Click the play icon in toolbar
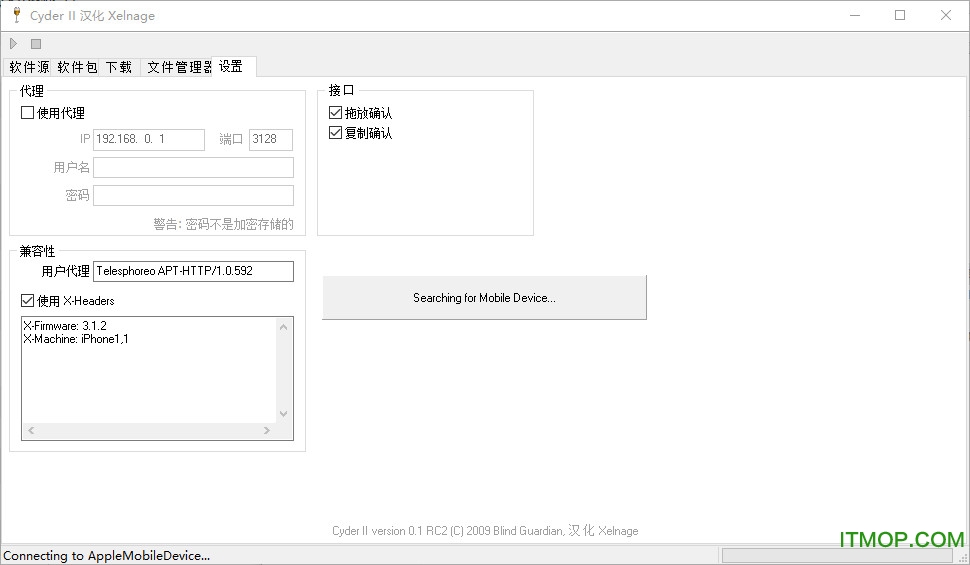 13,44
